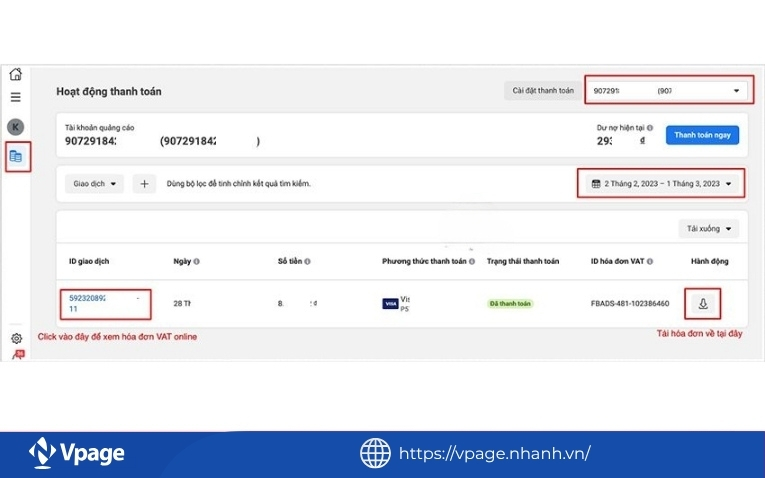Open the ad account selector dropdown
This screenshot has width=765, height=478.
point(667,91)
